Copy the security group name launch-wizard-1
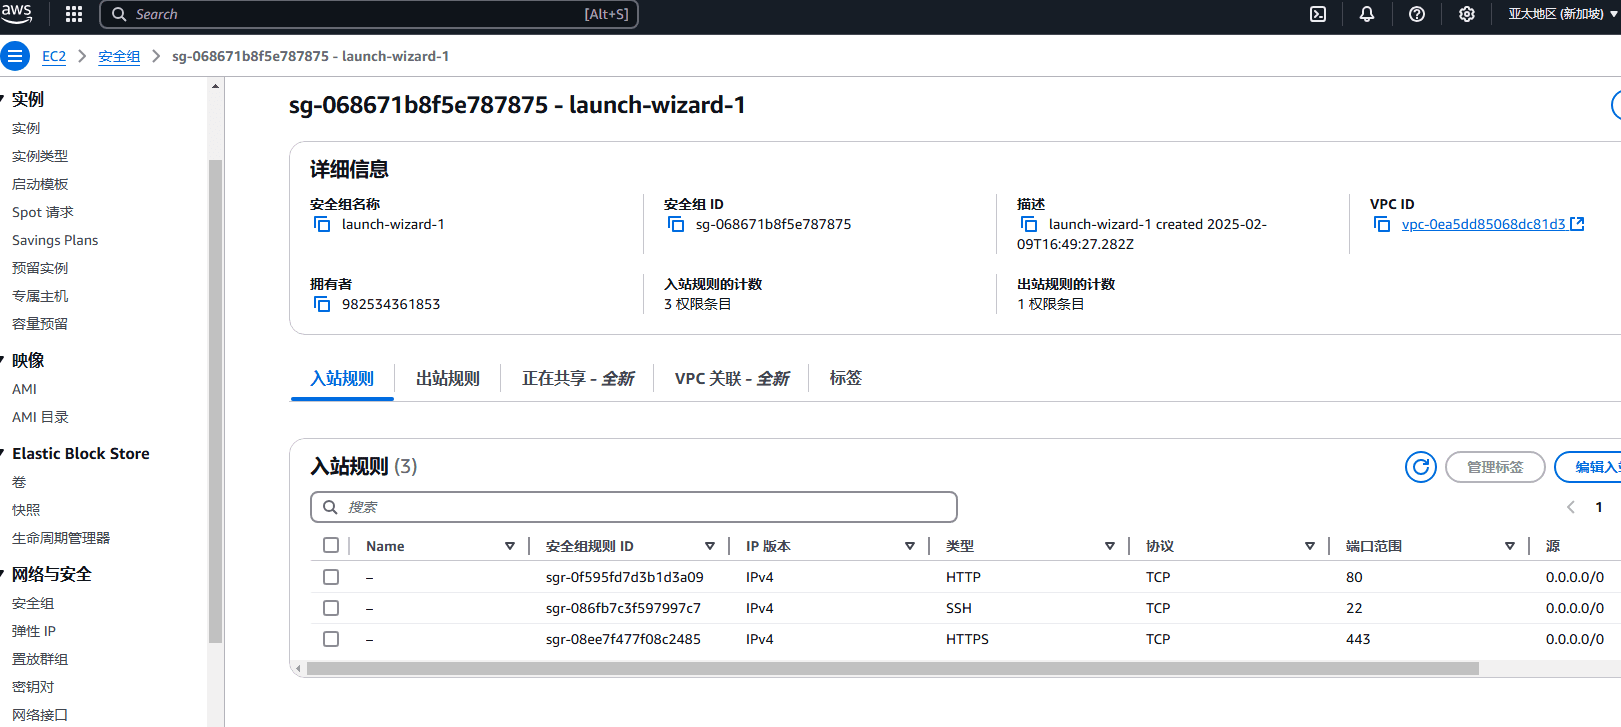Viewport: 1621px width, 727px height. (x=322, y=224)
